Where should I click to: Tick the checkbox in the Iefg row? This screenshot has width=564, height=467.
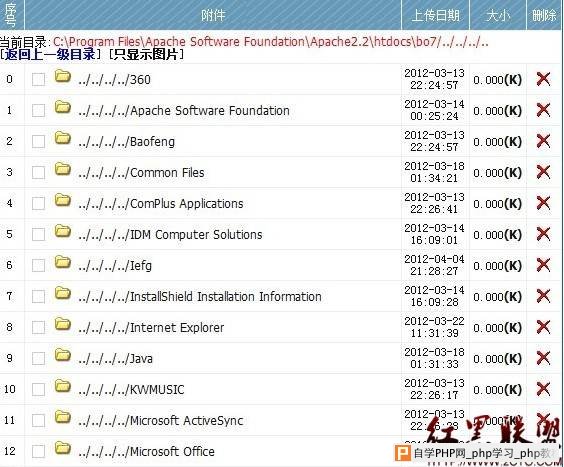38,266
